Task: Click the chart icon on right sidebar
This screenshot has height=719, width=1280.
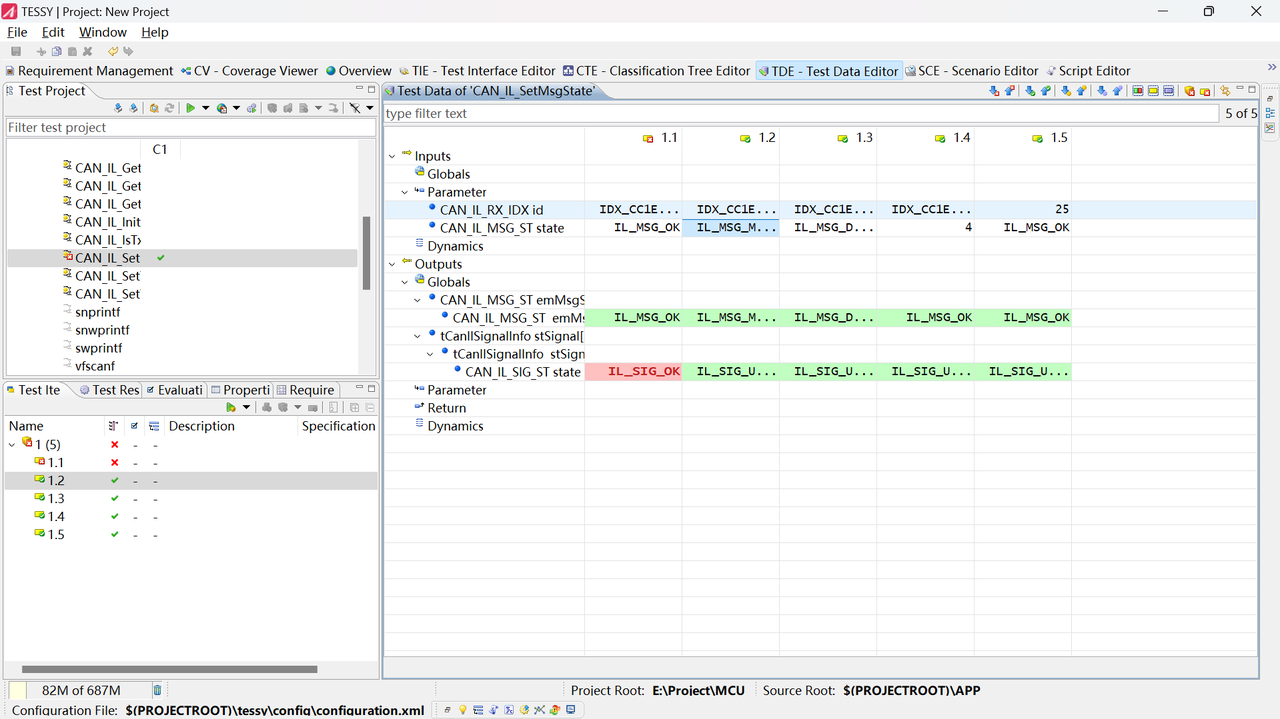Action: (1270, 128)
